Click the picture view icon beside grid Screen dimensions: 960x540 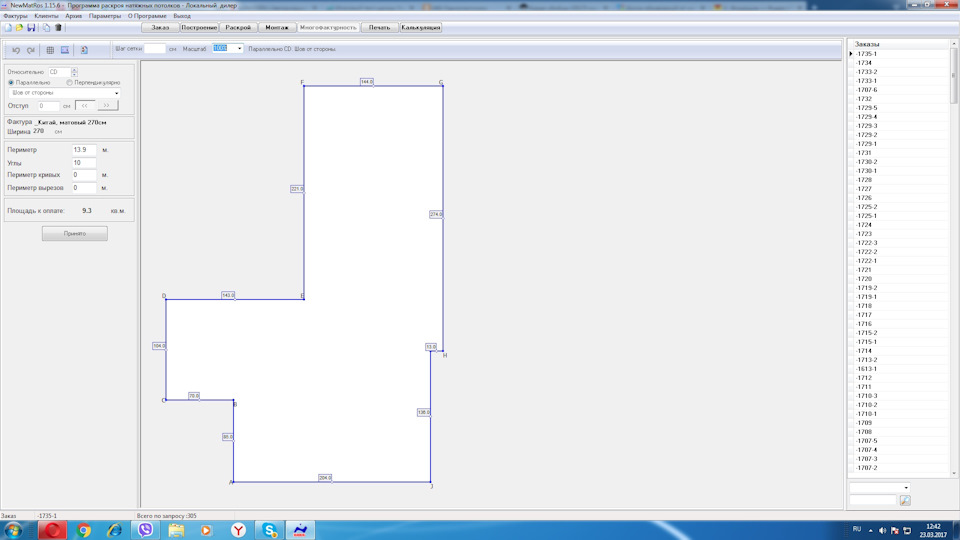click(65, 50)
